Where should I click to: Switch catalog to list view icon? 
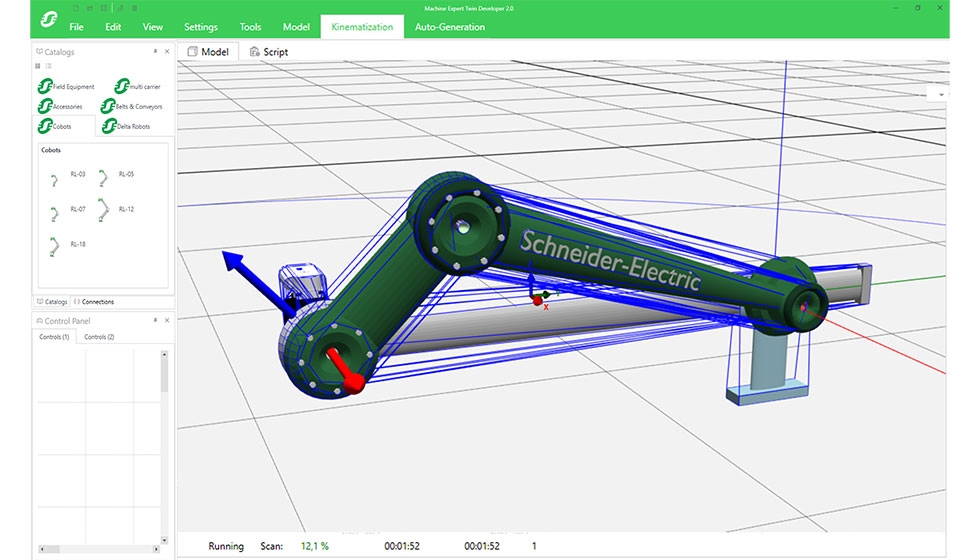click(x=48, y=65)
